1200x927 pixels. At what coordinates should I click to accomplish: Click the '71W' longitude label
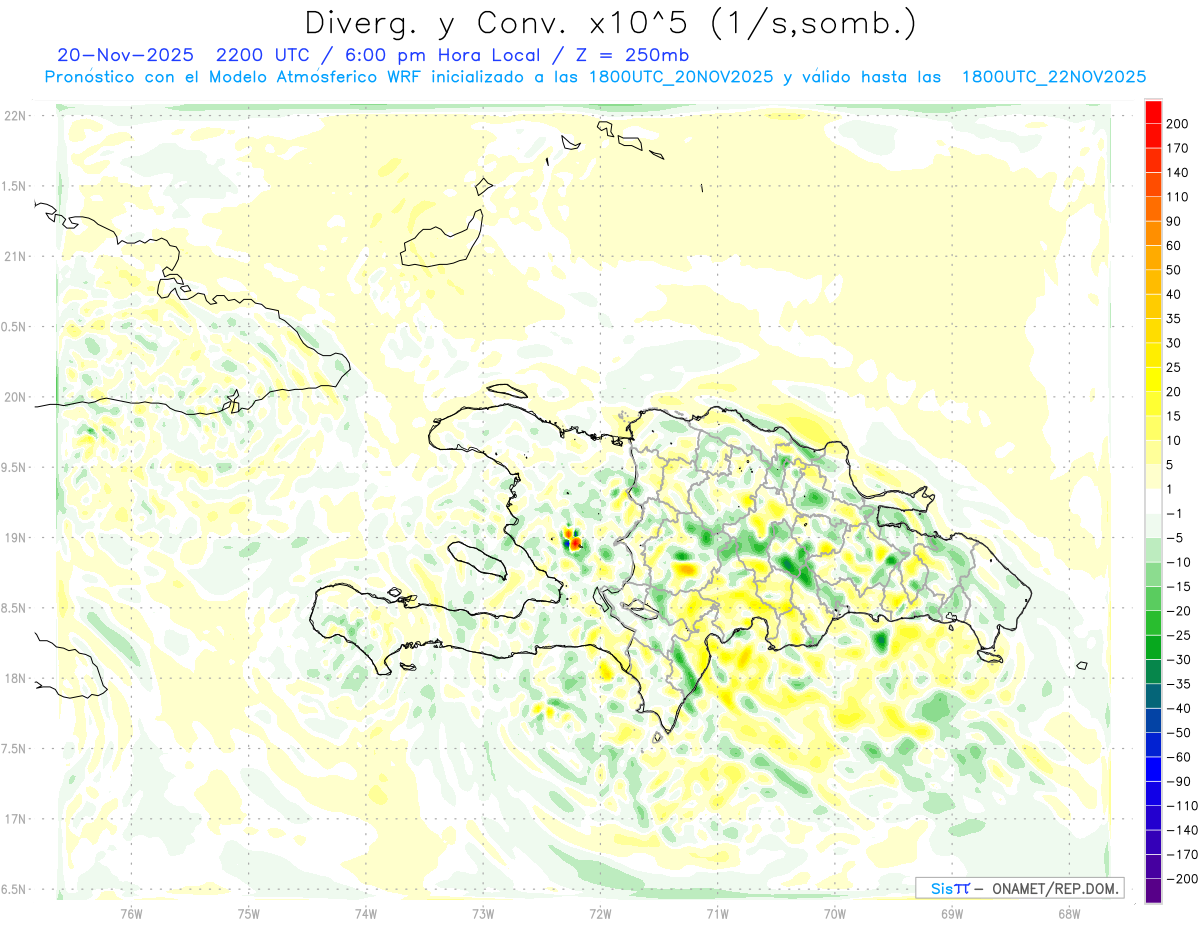click(x=717, y=913)
